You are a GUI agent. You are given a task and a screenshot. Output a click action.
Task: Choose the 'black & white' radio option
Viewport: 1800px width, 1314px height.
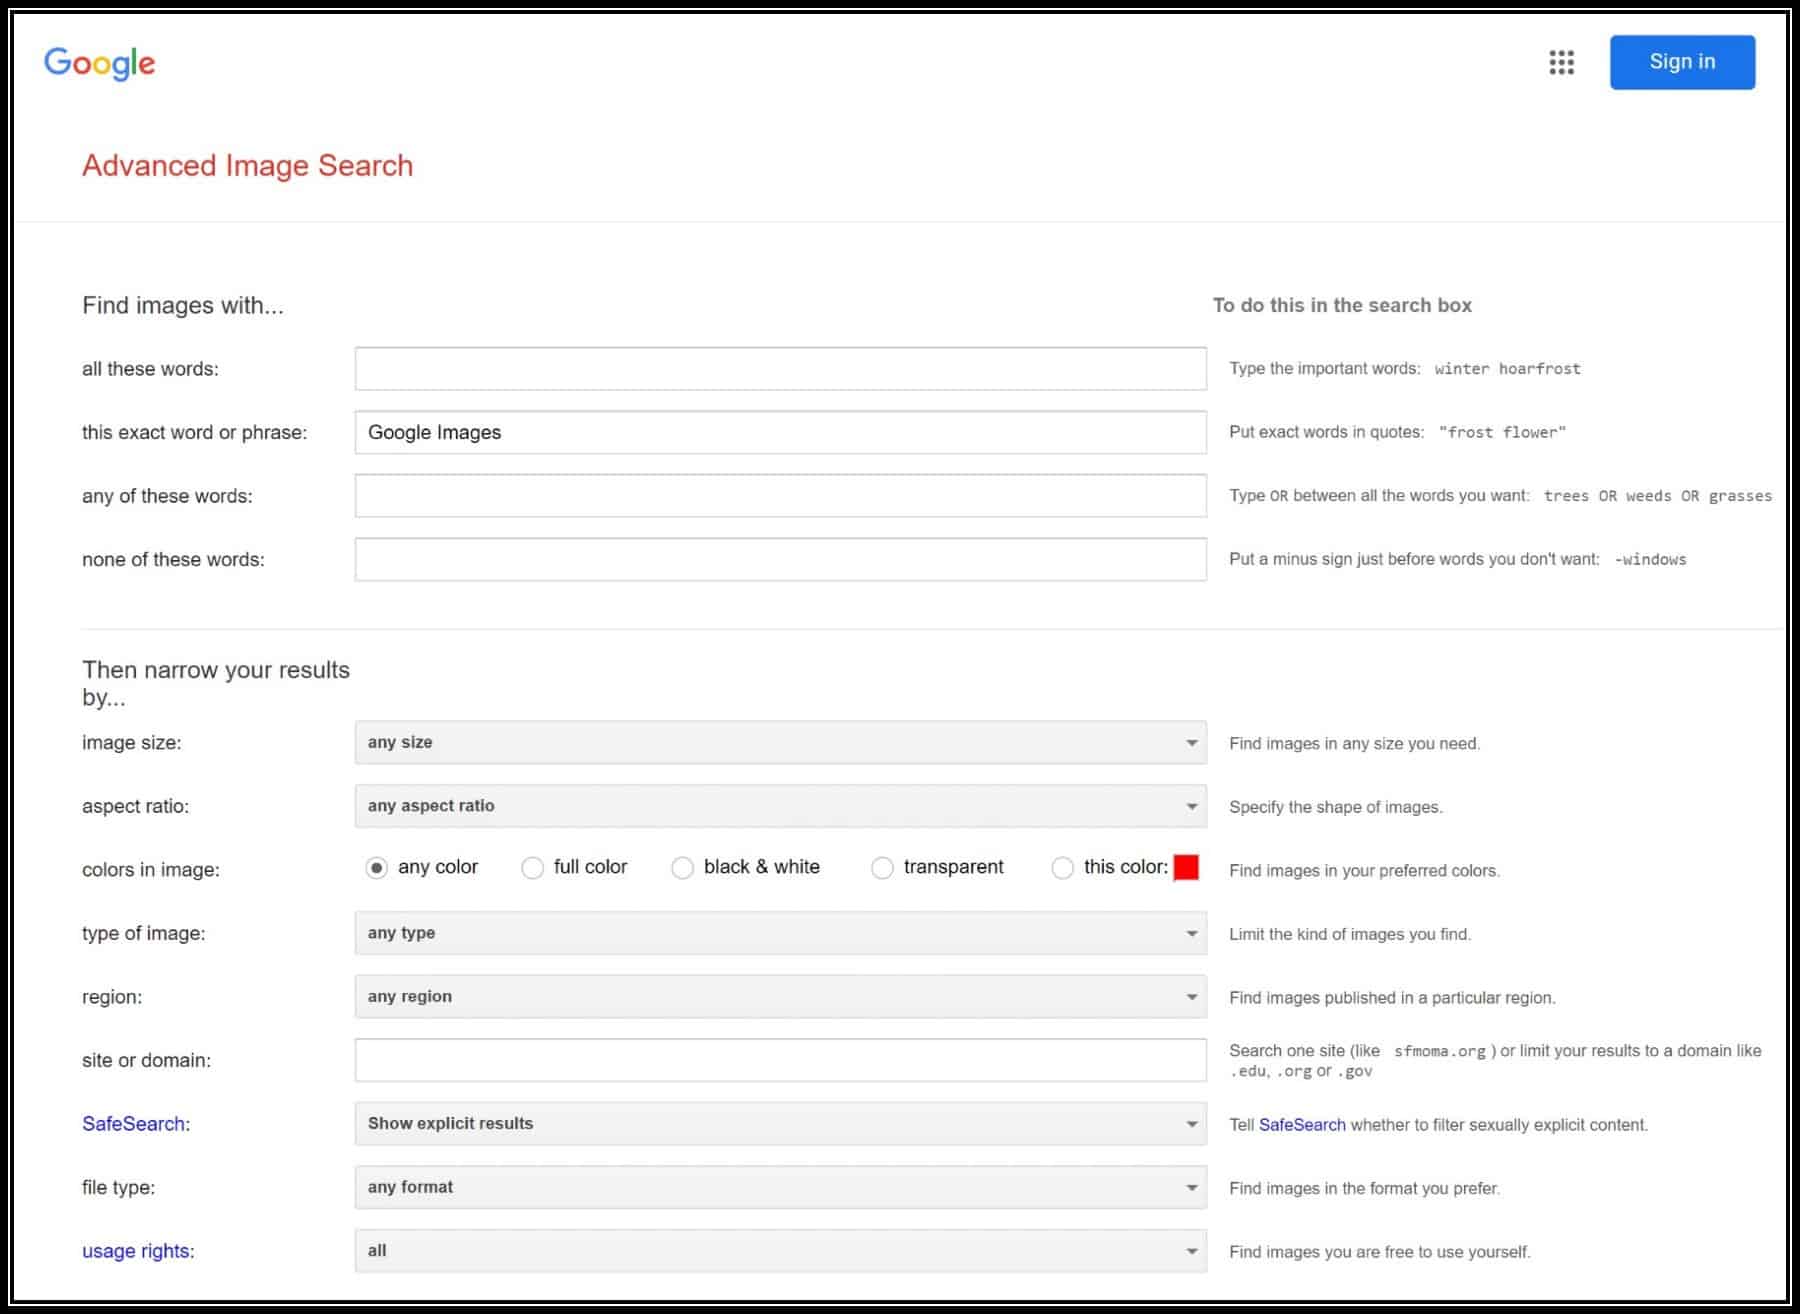pos(682,868)
